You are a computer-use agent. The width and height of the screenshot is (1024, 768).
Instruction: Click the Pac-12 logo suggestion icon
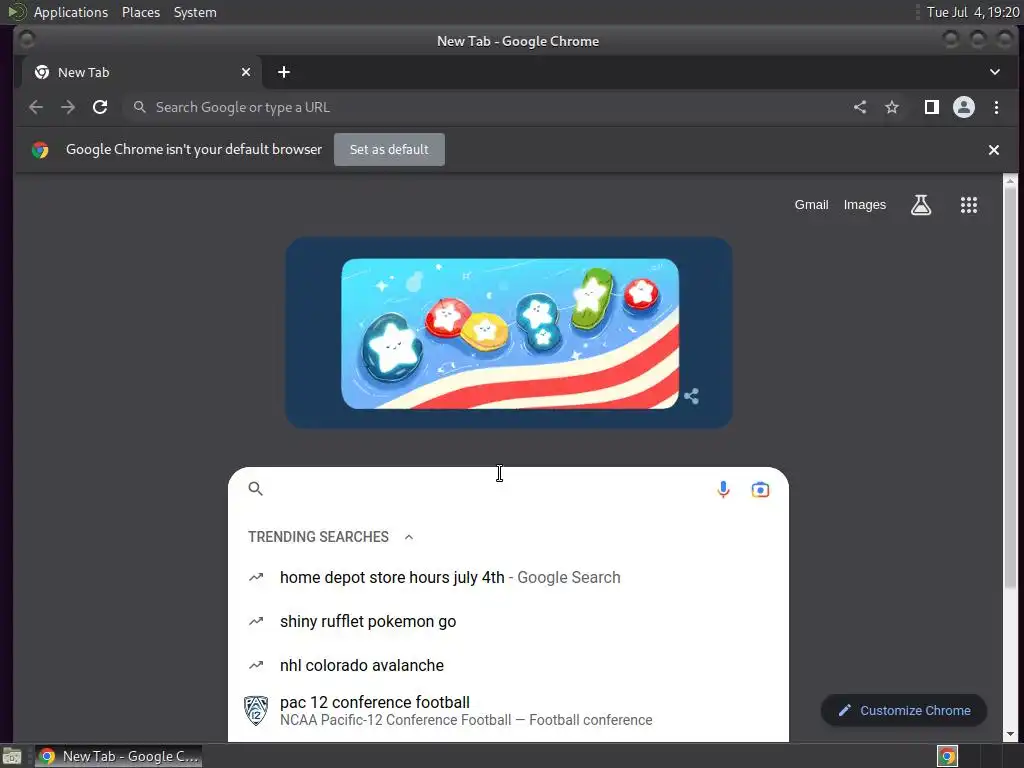(256, 711)
